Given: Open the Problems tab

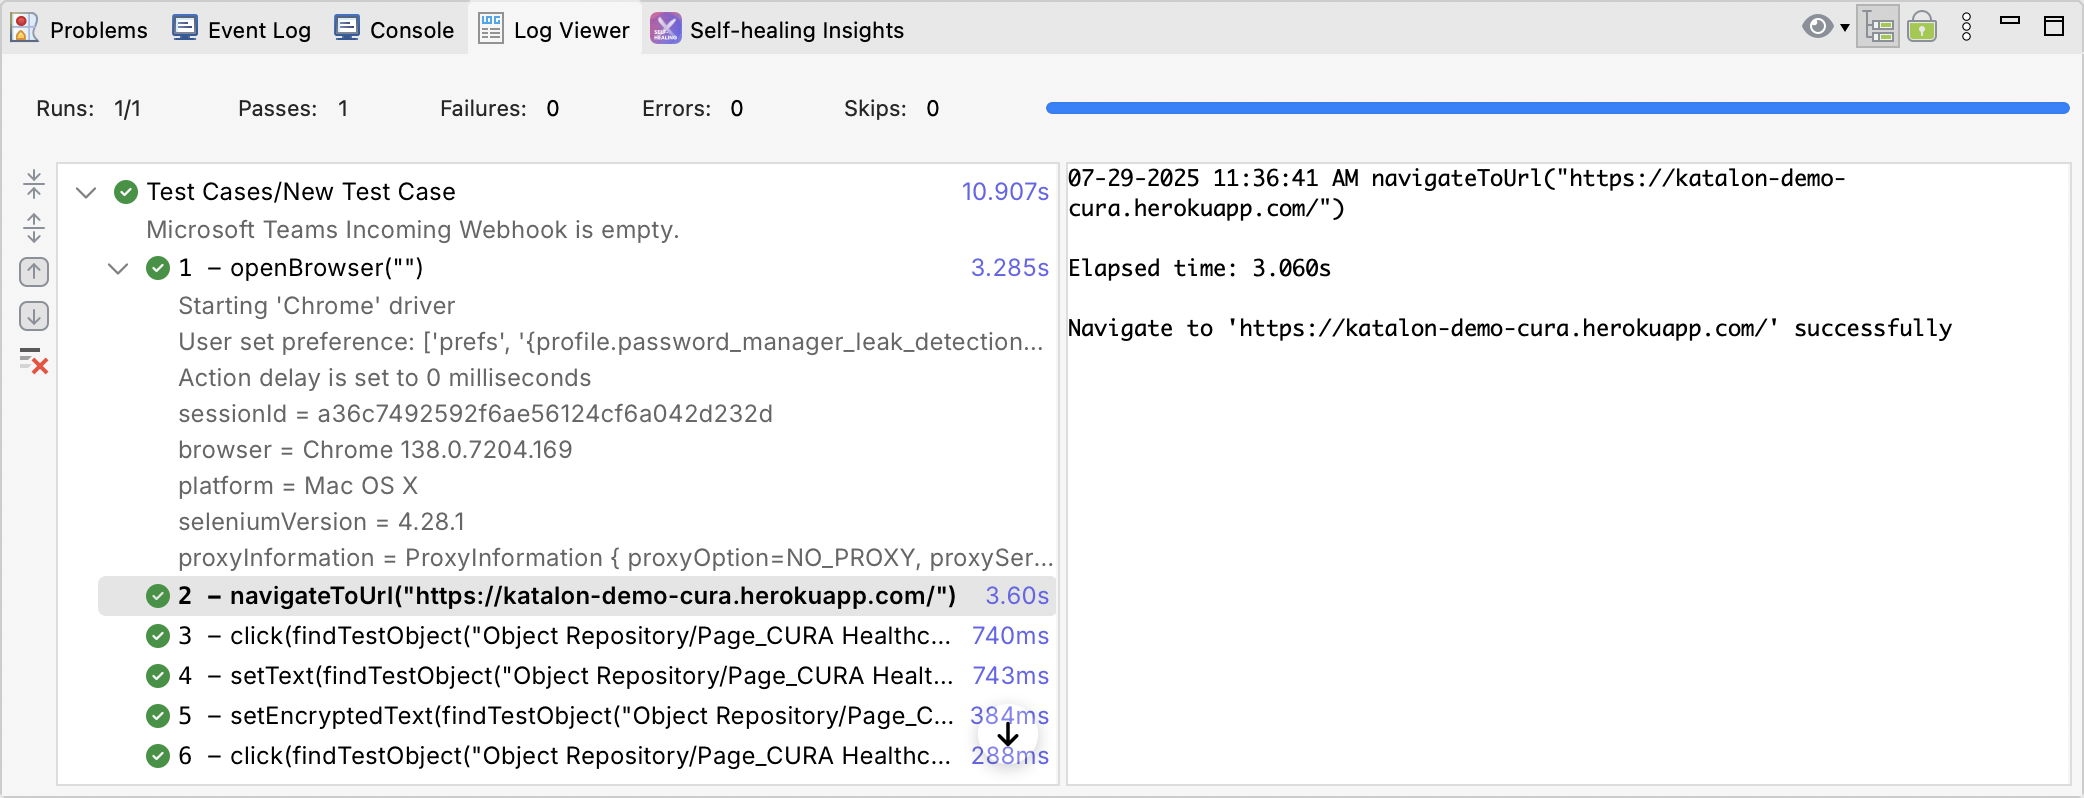Looking at the screenshot, I should coord(80,29).
